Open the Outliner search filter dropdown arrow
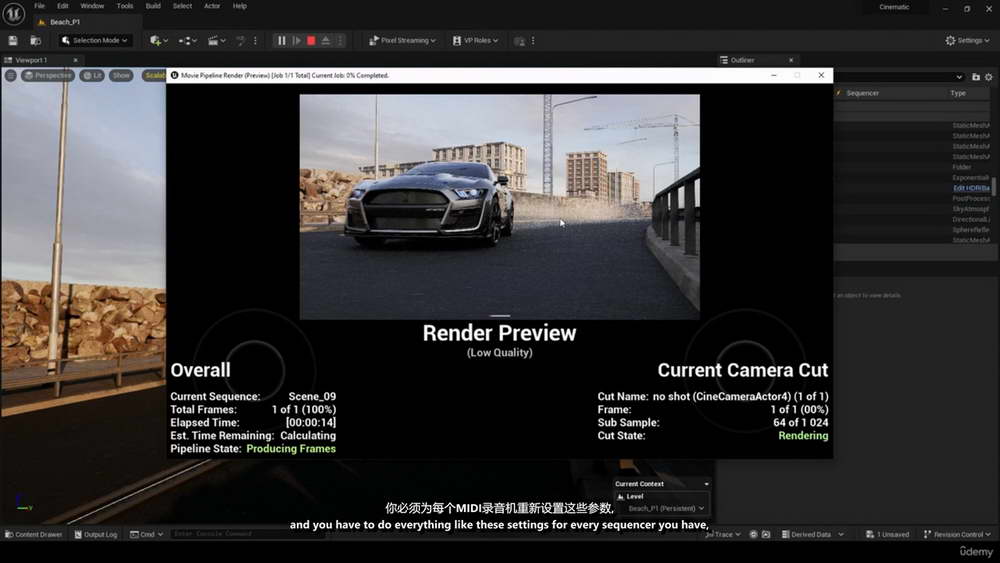The height and width of the screenshot is (563, 1000). click(x=959, y=77)
